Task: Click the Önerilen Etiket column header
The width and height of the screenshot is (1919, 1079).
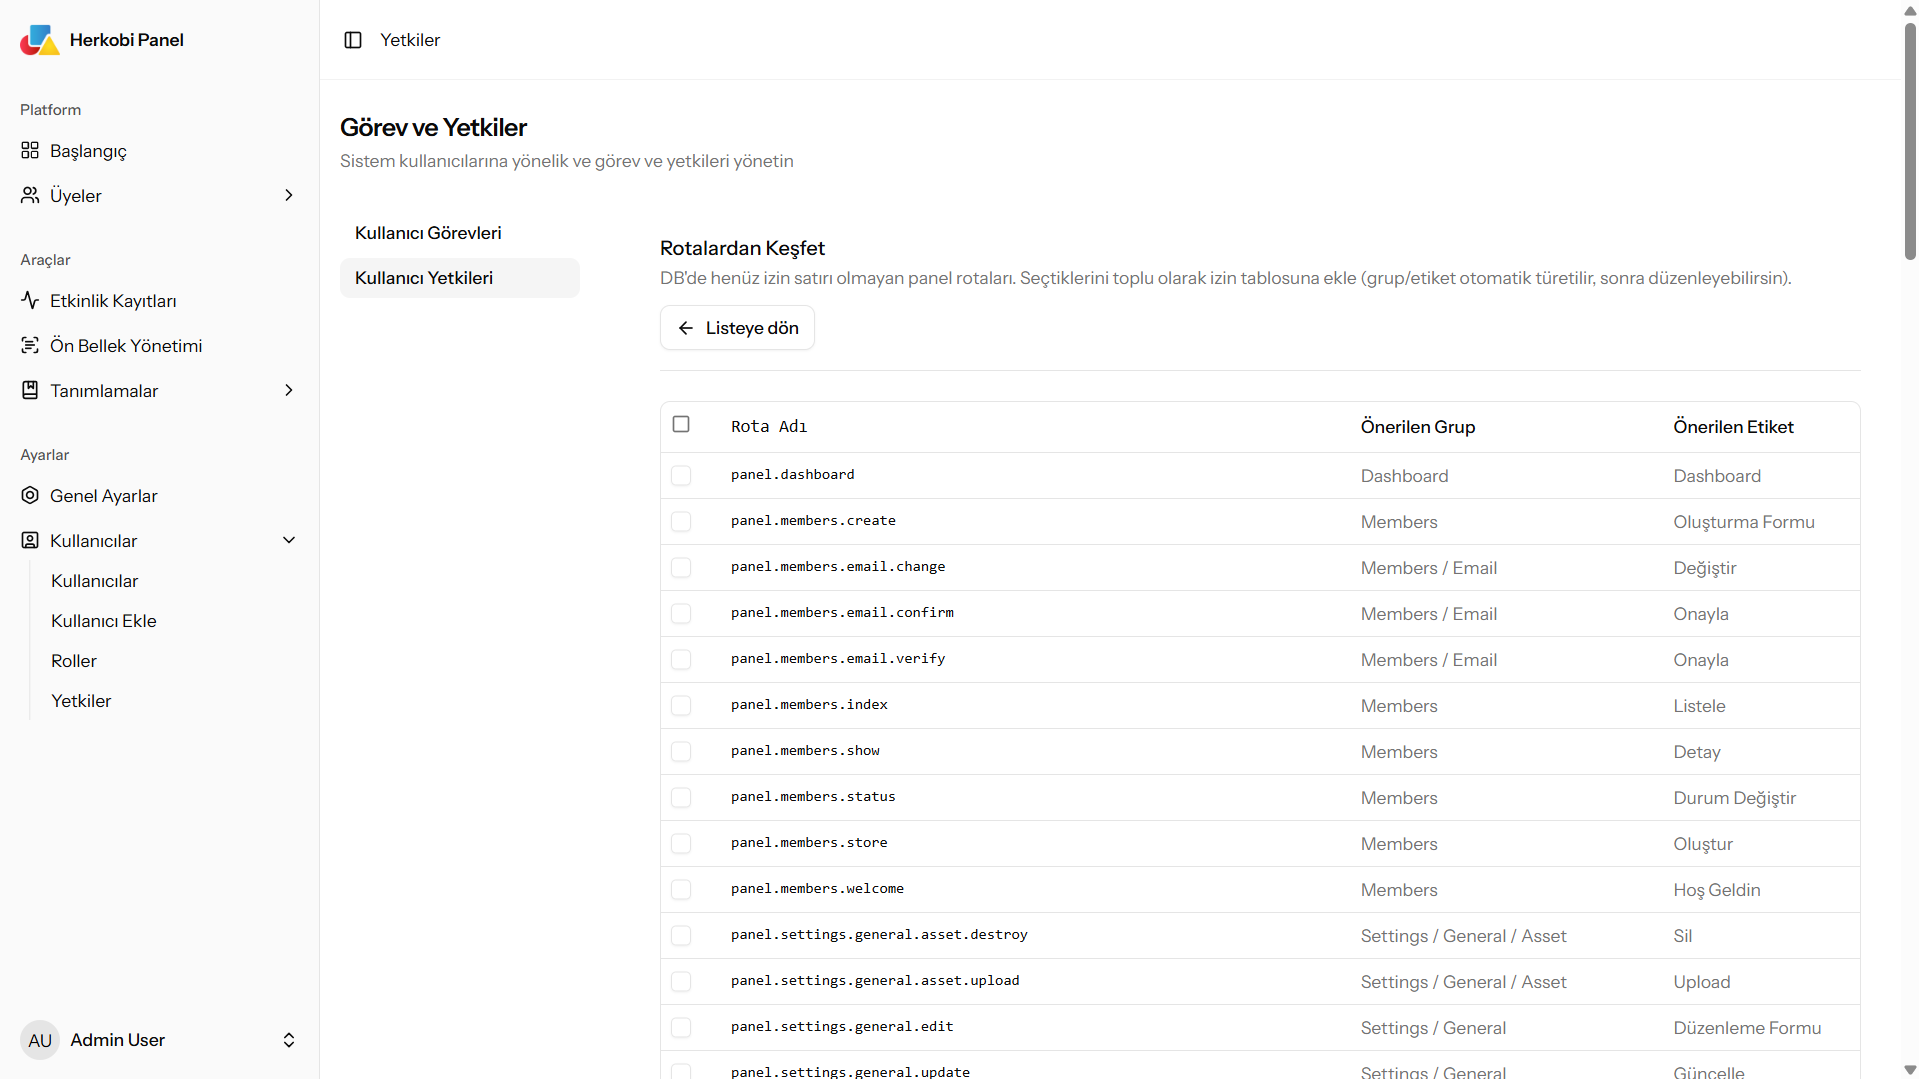Action: pos(1733,427)
